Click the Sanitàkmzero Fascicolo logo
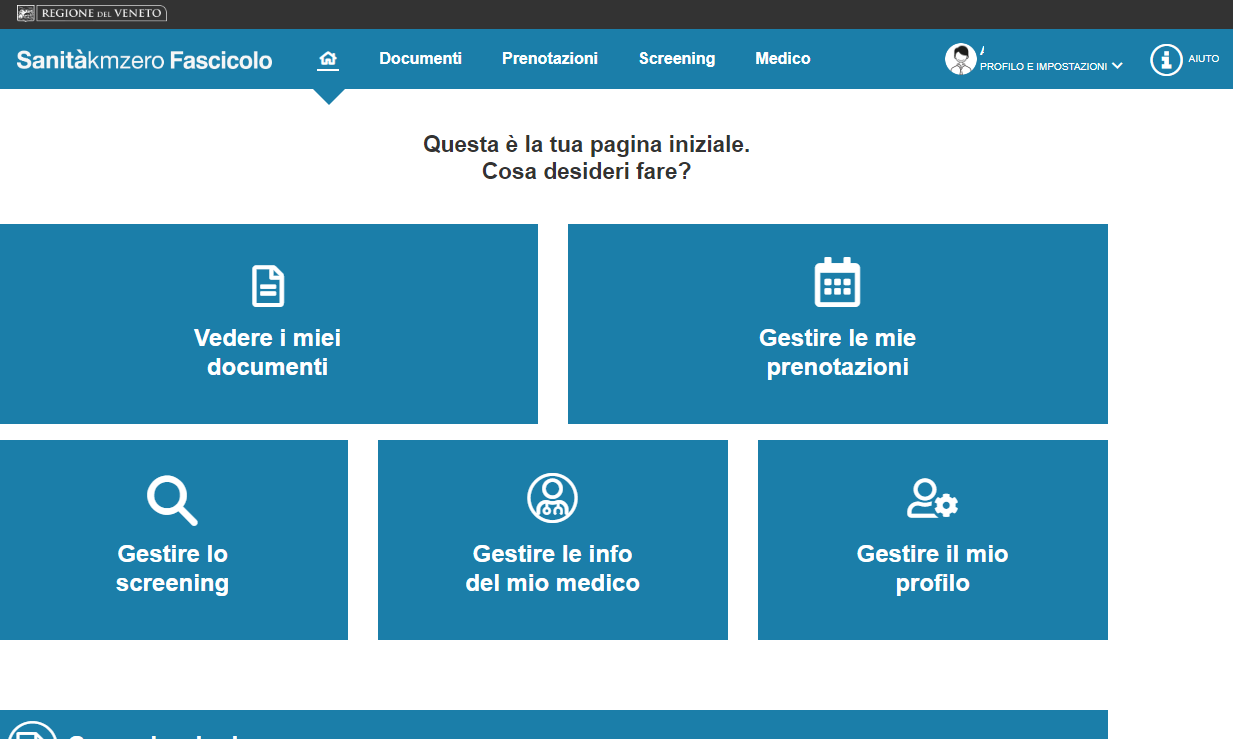Viewport: 1233px width, 742px height. pos(144,60)
